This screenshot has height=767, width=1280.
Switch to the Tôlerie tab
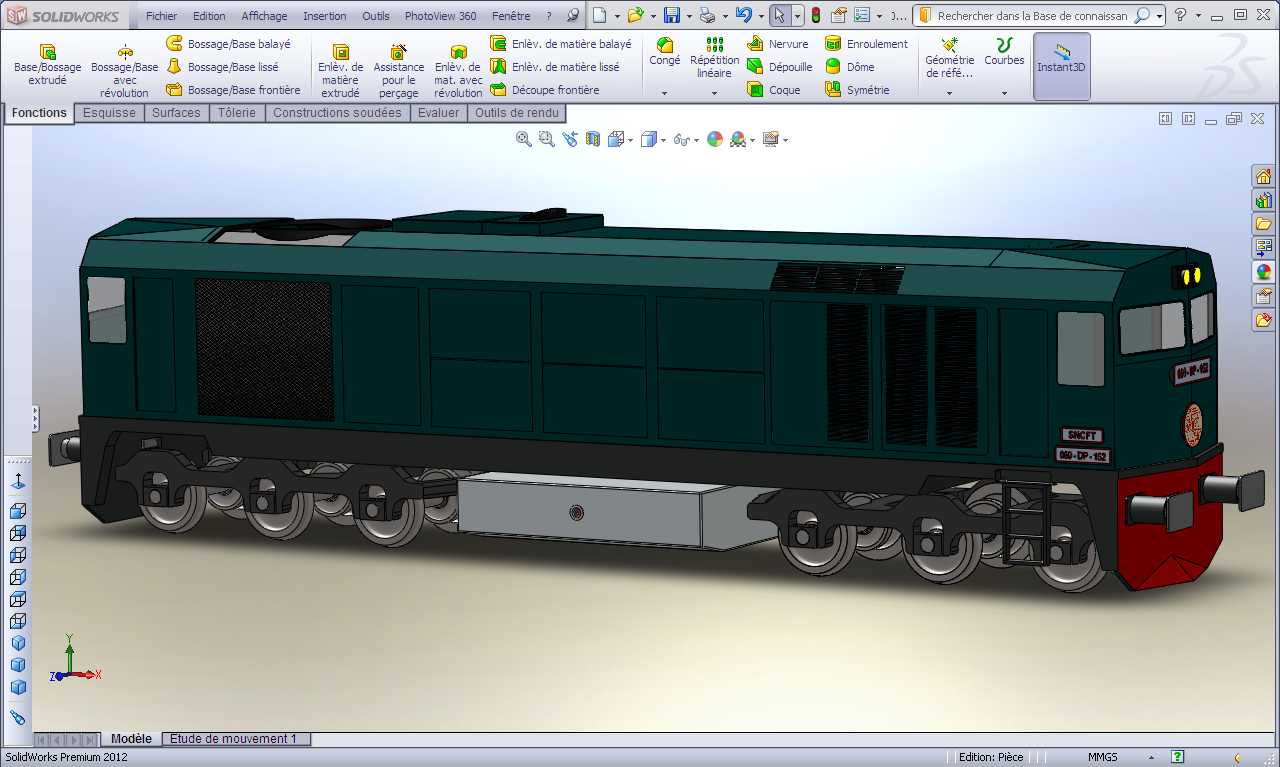click(236, 113)
